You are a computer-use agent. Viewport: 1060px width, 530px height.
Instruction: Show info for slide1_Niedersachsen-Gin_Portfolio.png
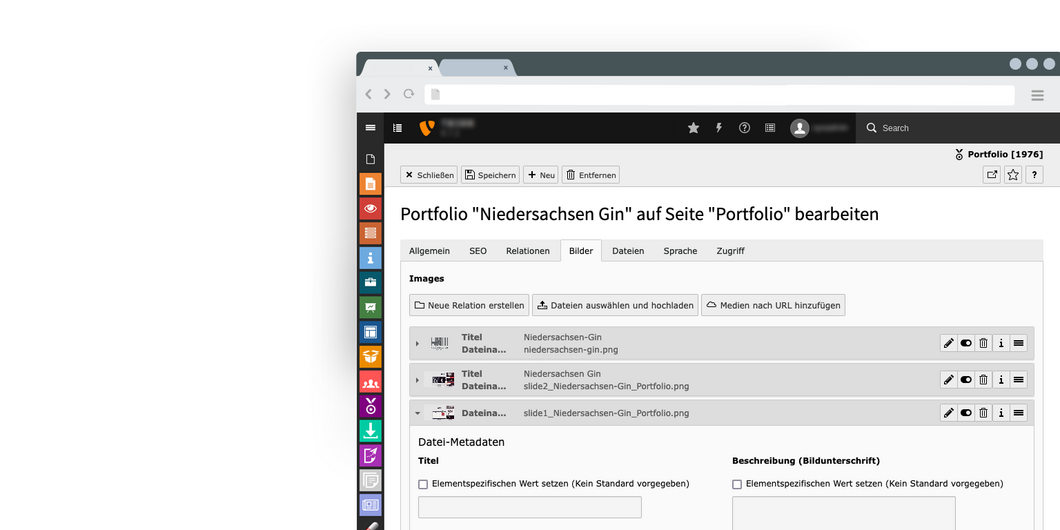click(1001, 413)
